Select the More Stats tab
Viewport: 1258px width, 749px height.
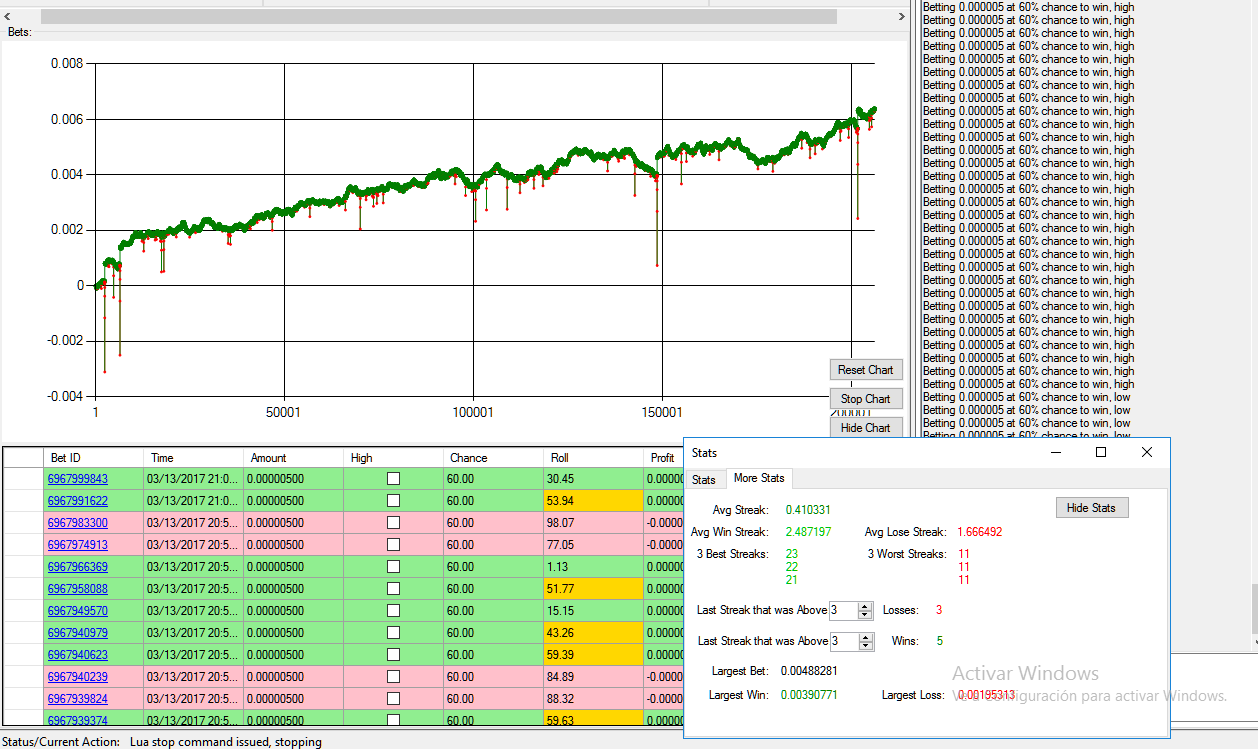[x=760, y=478]
